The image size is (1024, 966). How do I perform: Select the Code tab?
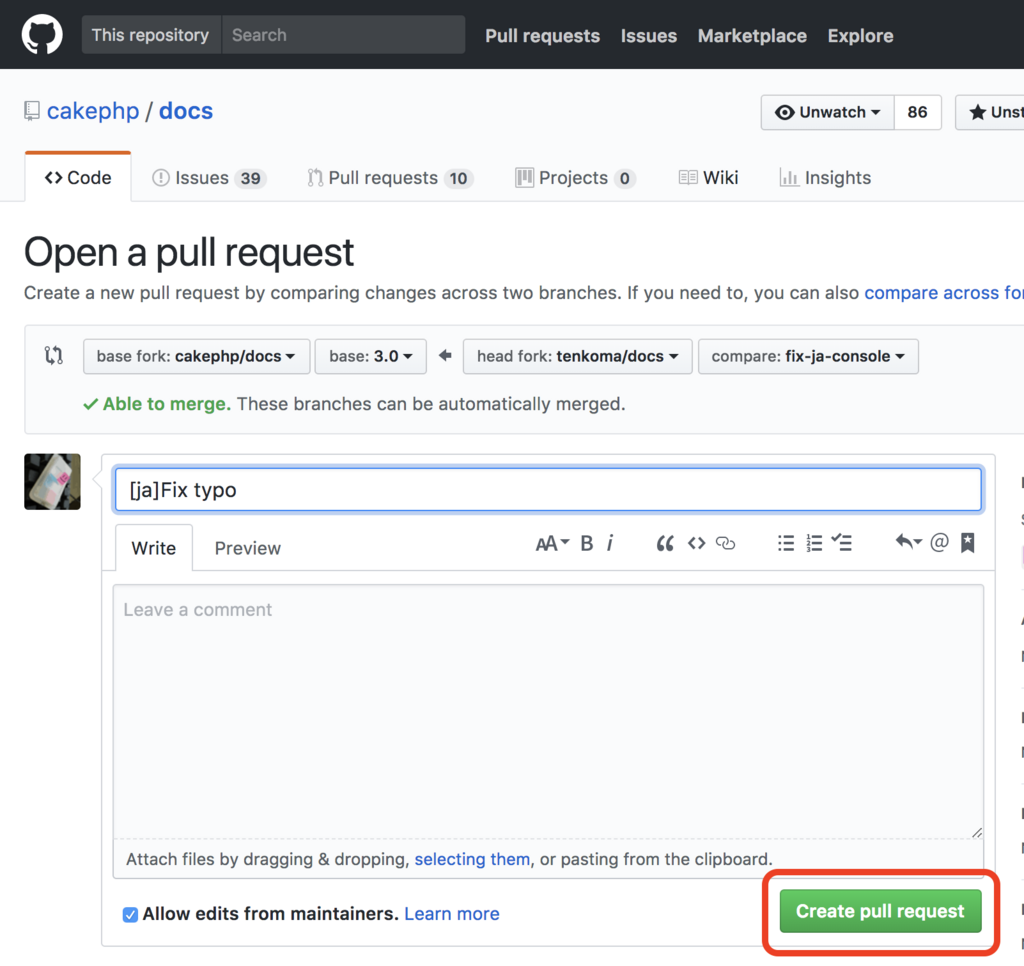point(78,178)
